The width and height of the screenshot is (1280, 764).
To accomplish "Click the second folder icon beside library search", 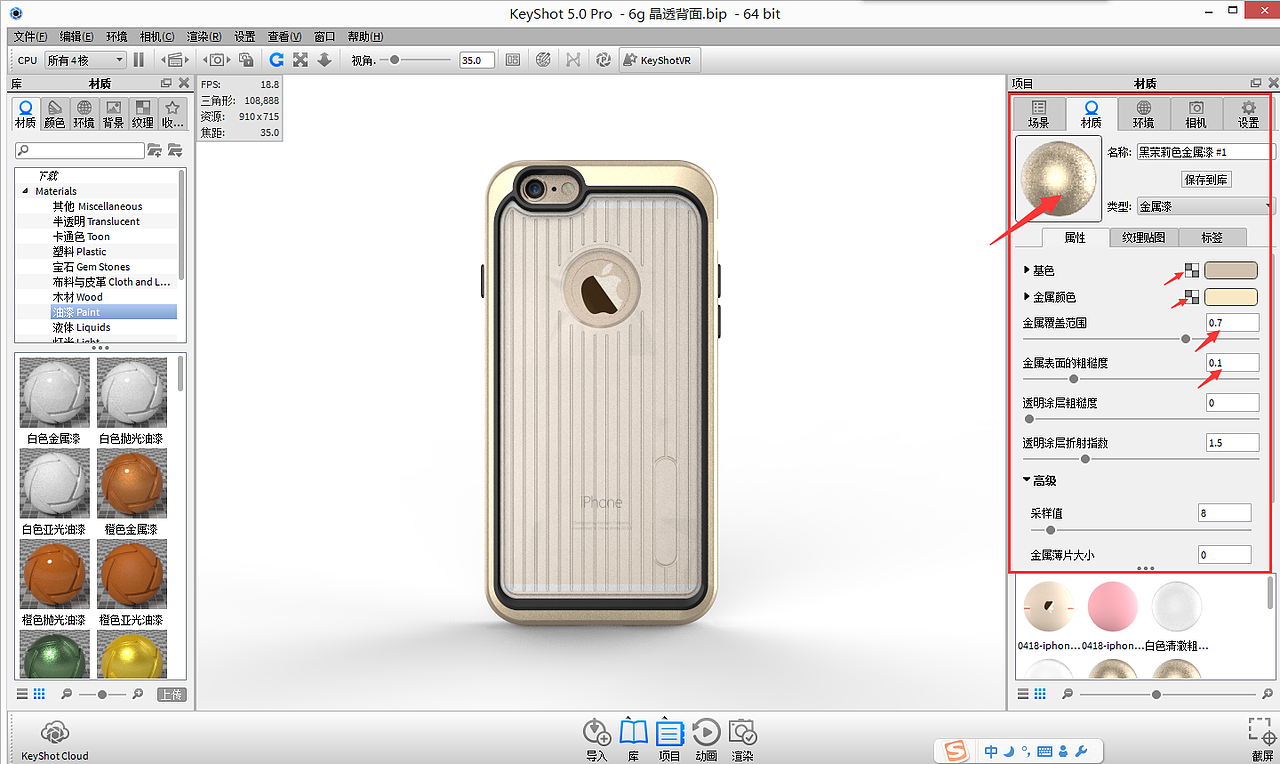I will click(x=175, y=150).
